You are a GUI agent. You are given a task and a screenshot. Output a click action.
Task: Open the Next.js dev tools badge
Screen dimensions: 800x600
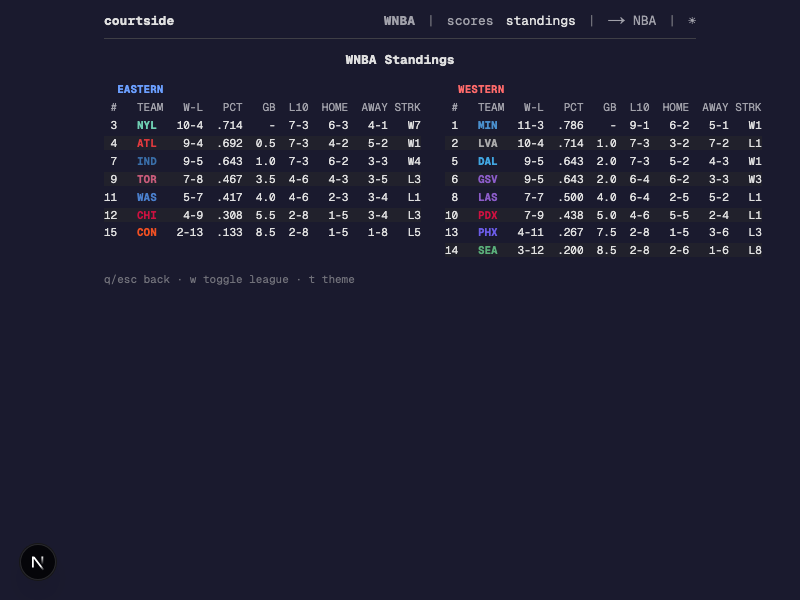point(38,562)
